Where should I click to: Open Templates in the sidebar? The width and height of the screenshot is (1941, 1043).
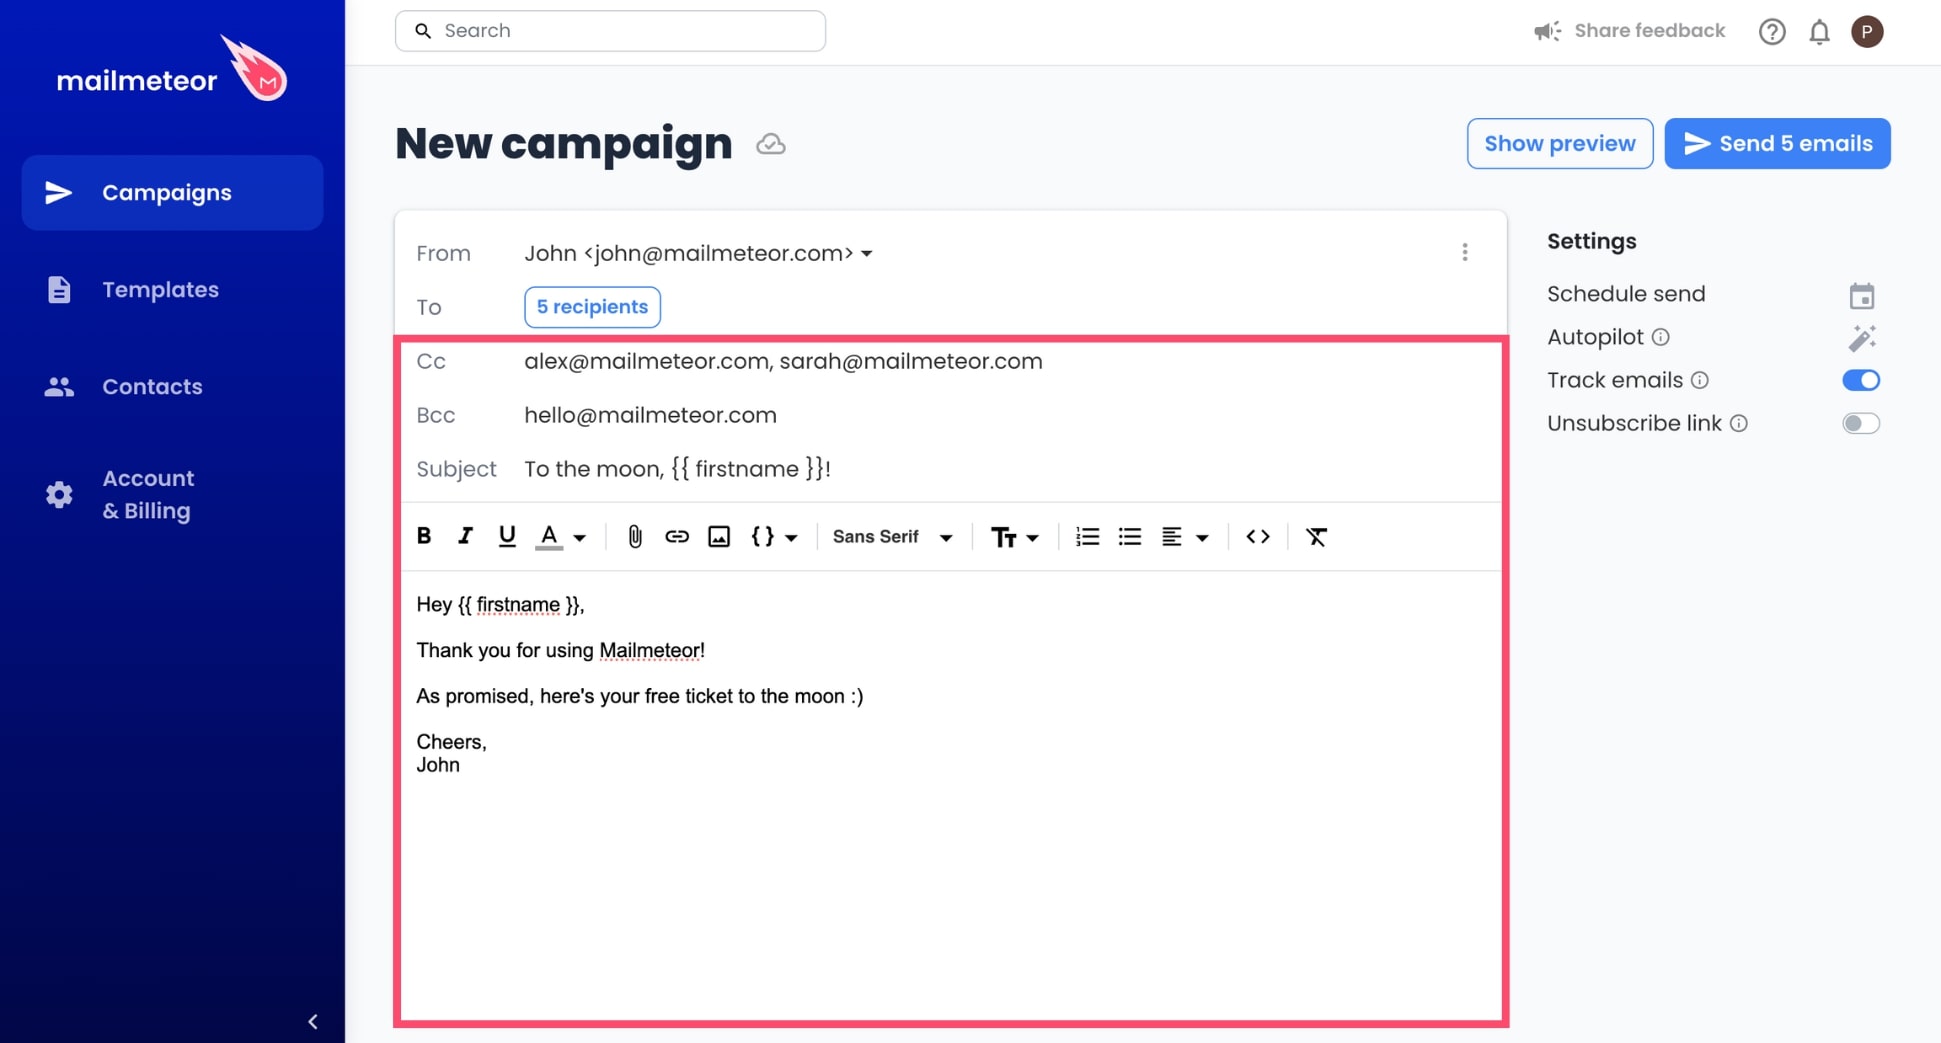(172, 289)
